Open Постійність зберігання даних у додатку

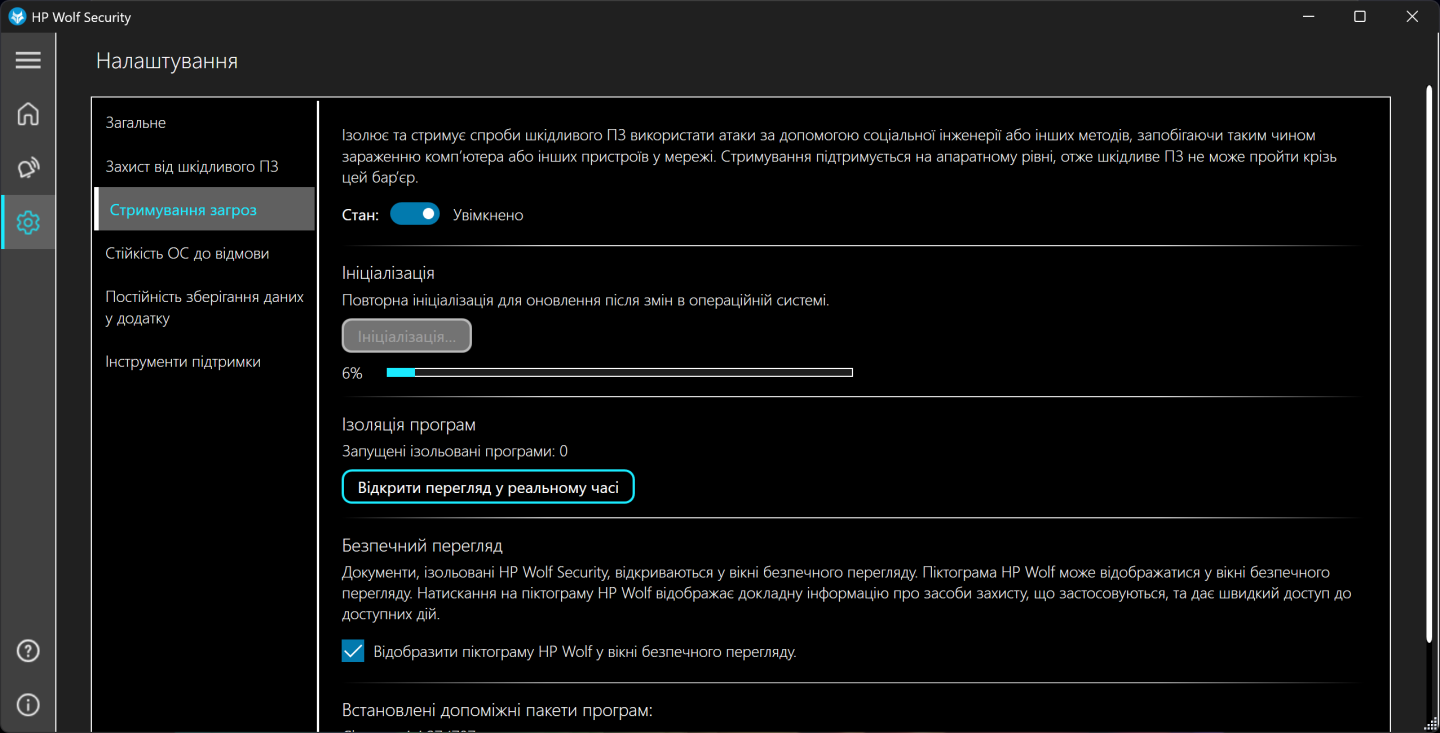pos(204,307)
